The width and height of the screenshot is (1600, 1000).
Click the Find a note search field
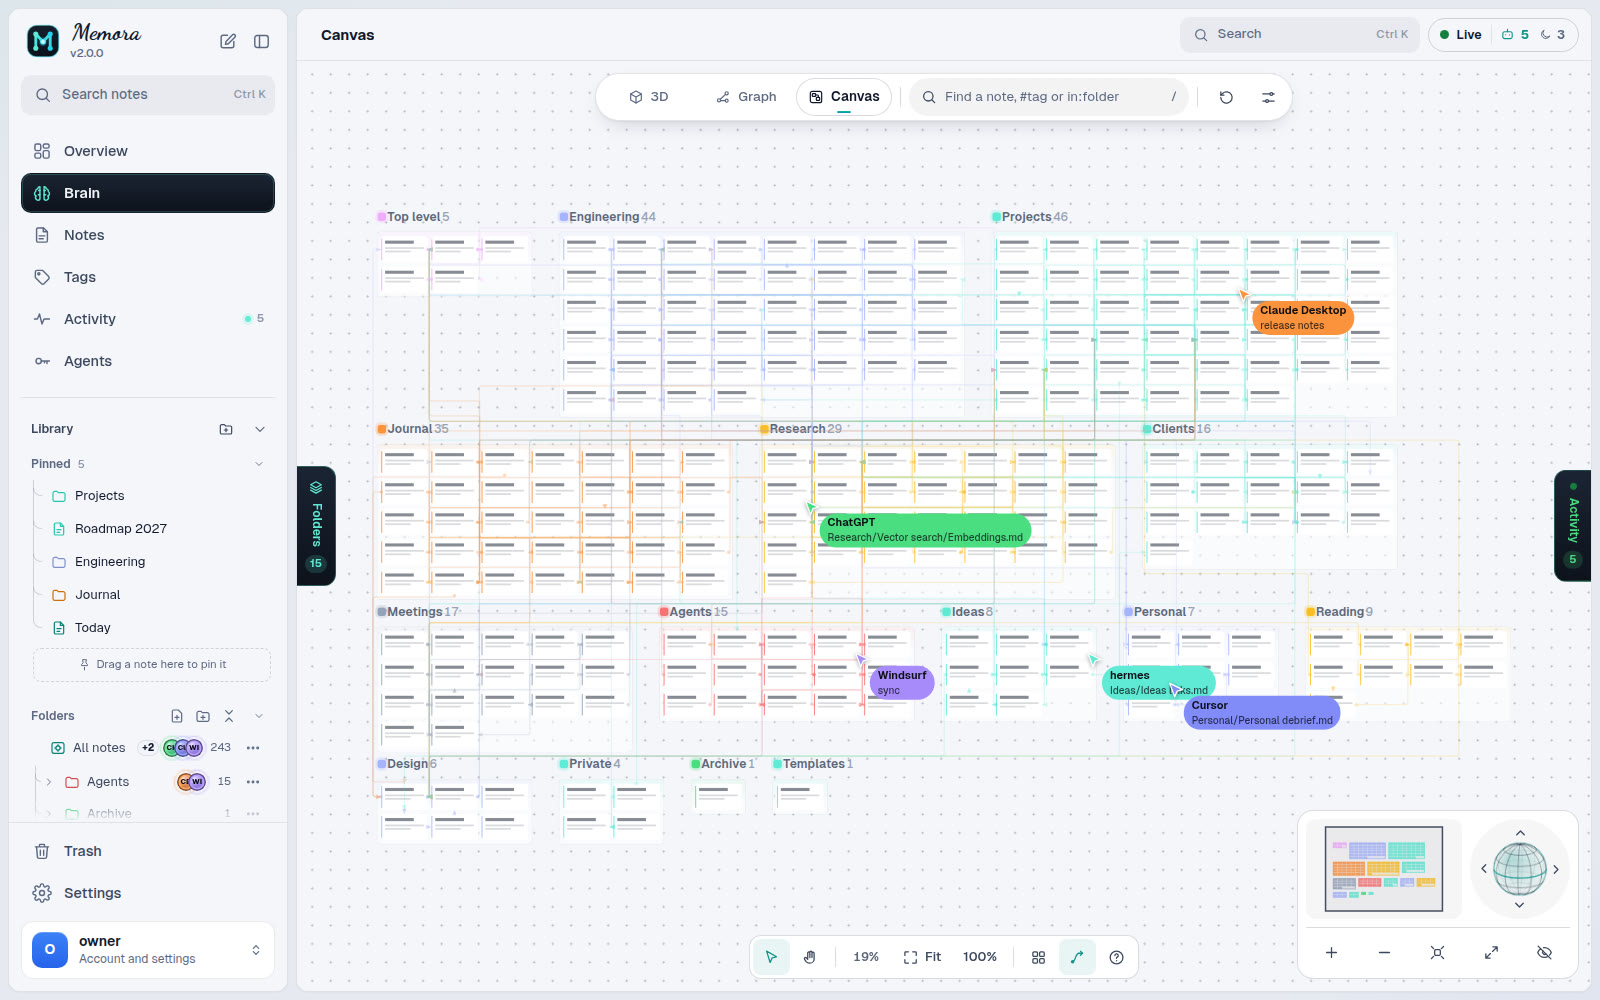click(x=1048, y=97)
